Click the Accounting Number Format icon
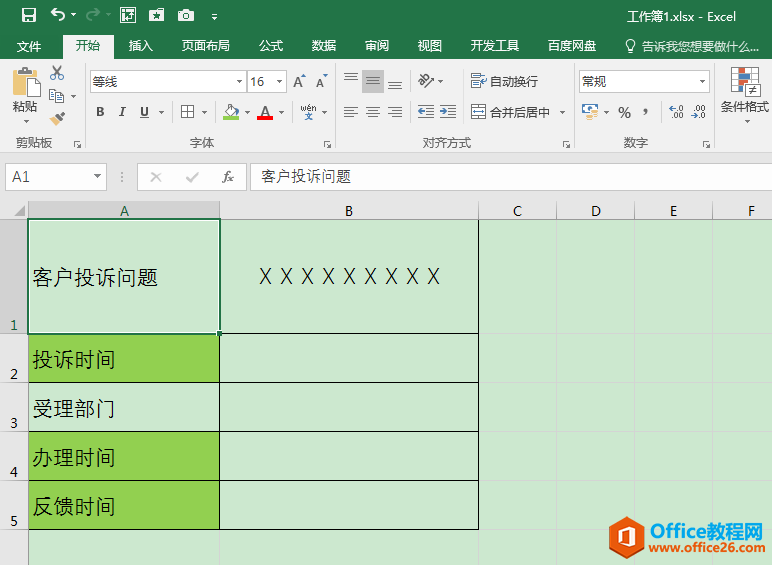772x565 pixels. pyautogui.click(x=590, y=112)
